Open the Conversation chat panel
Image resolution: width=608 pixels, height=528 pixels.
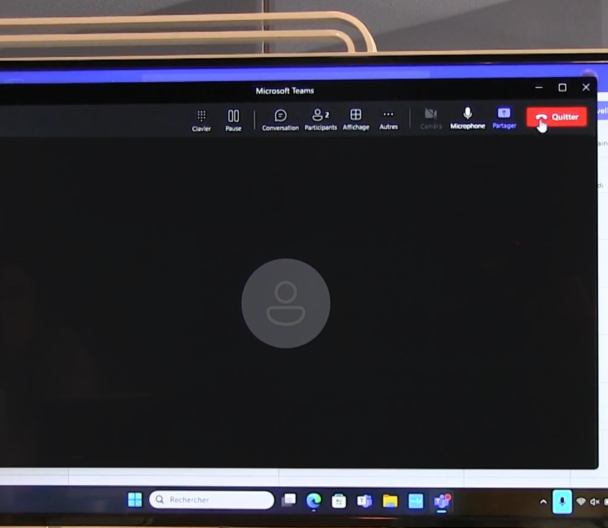click(280, 120)
